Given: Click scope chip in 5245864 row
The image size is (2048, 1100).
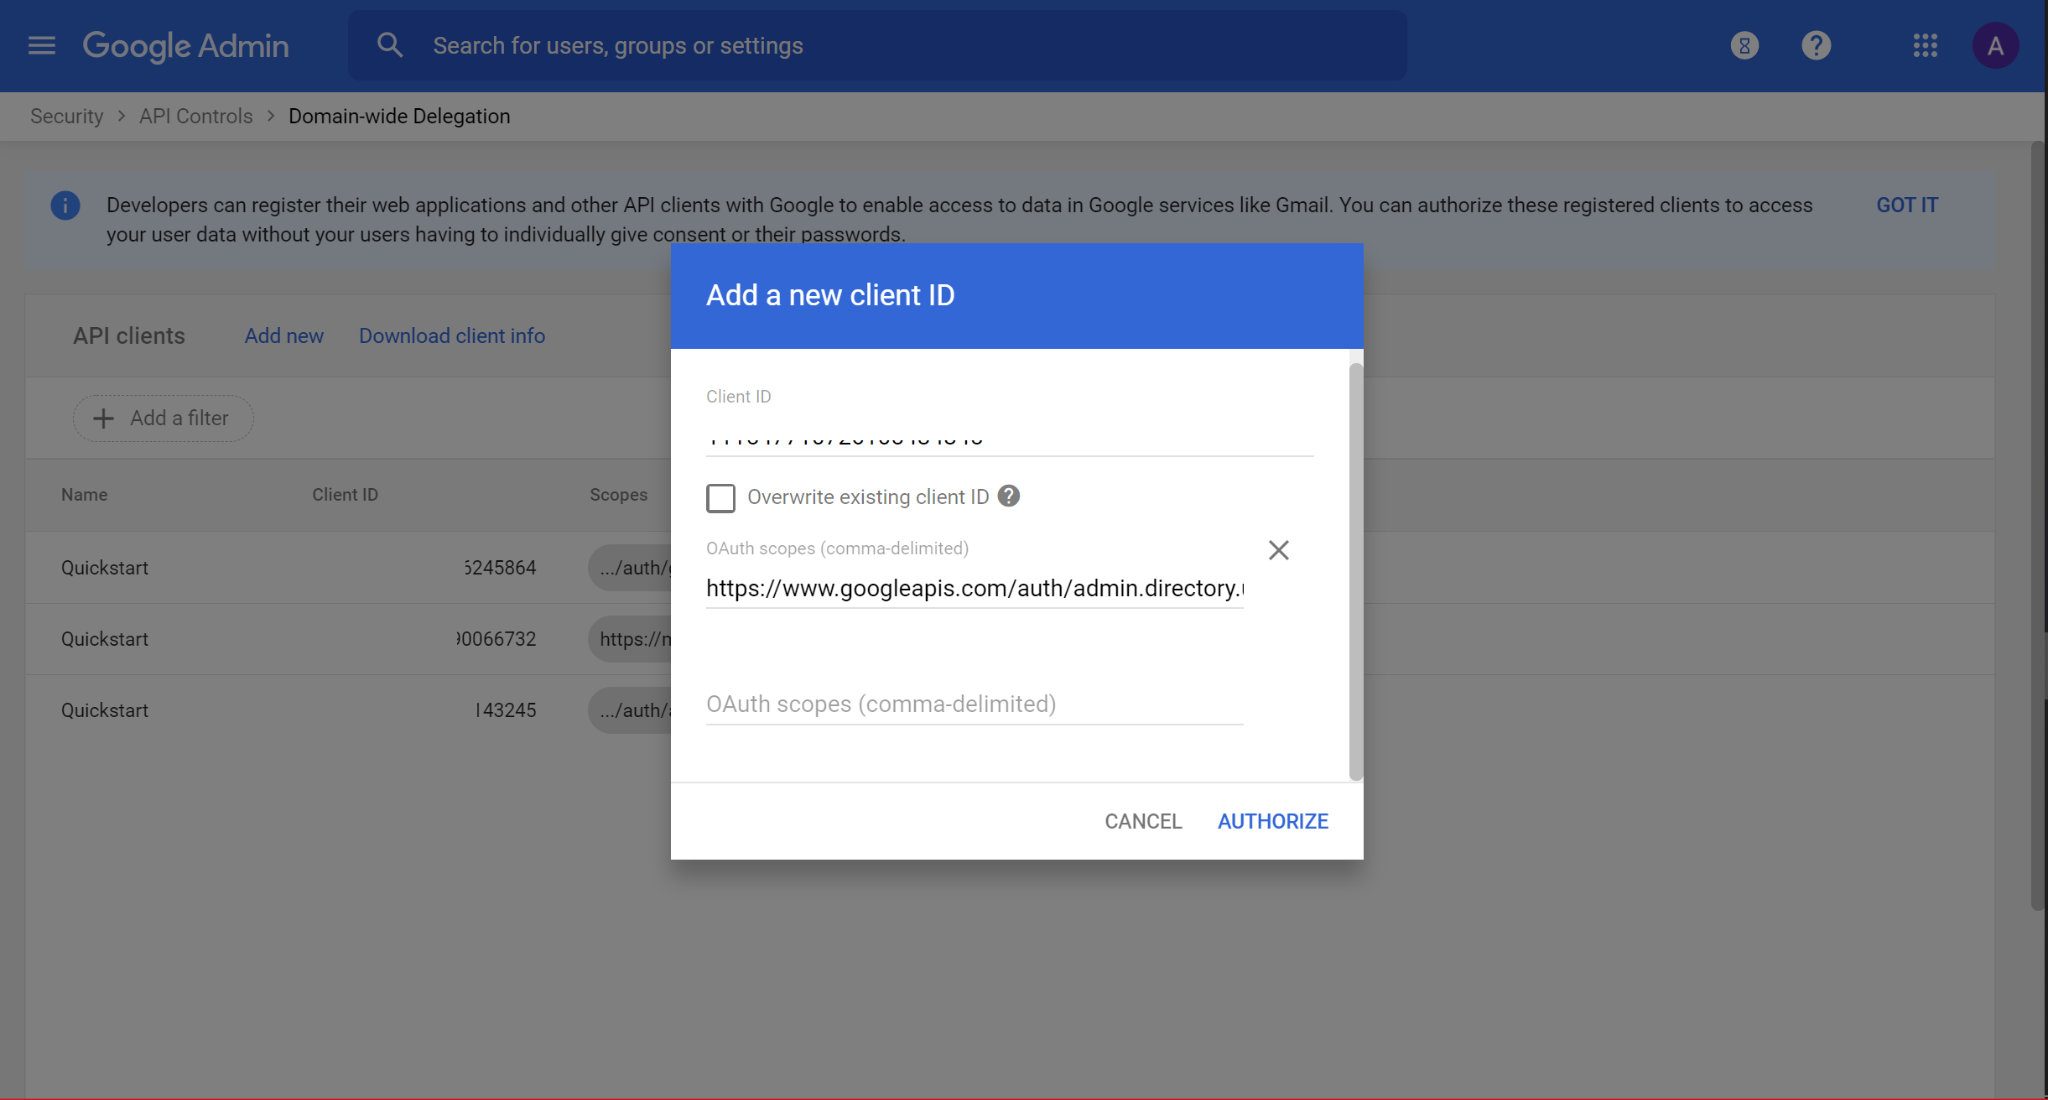Looking at the screenshot, I should 630,567.
